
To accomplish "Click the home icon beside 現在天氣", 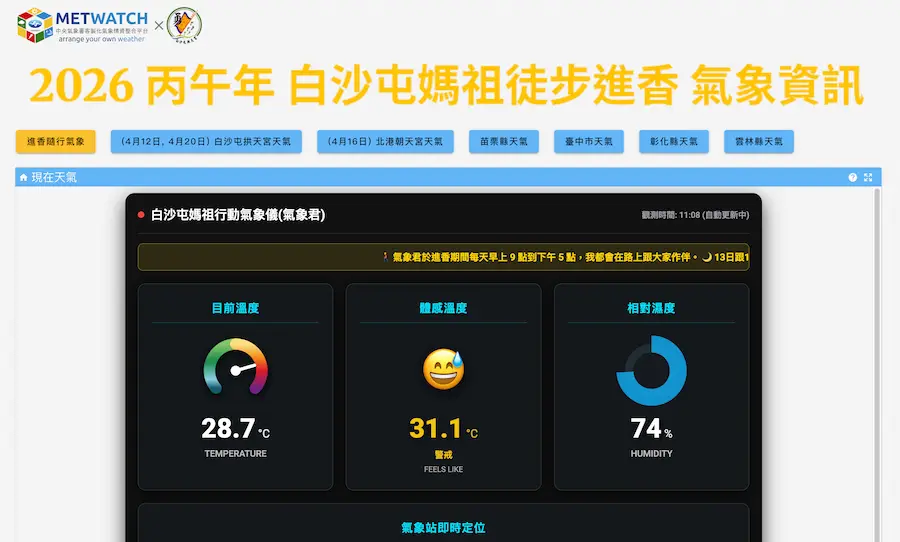I will tap(23, 178).
